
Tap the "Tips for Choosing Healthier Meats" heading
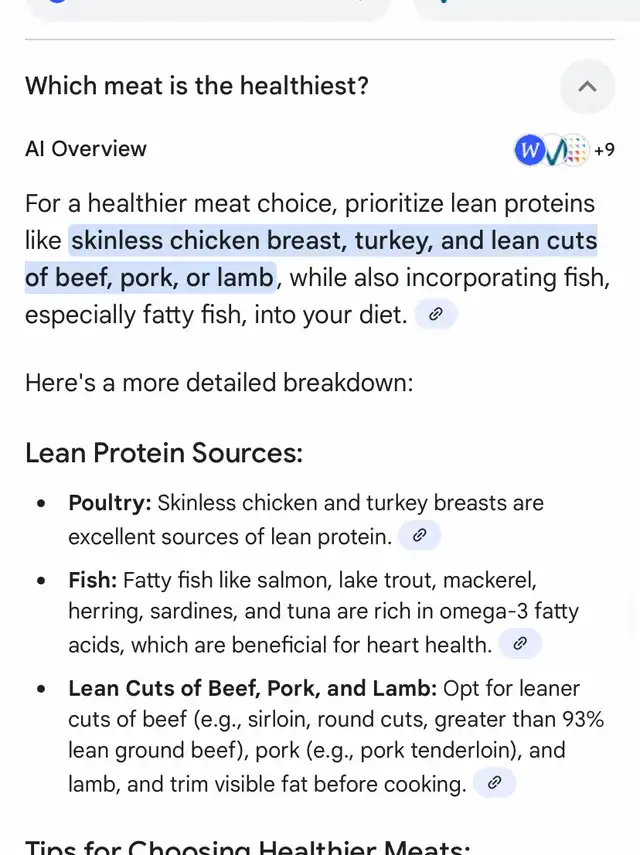[x=247, y=846]
